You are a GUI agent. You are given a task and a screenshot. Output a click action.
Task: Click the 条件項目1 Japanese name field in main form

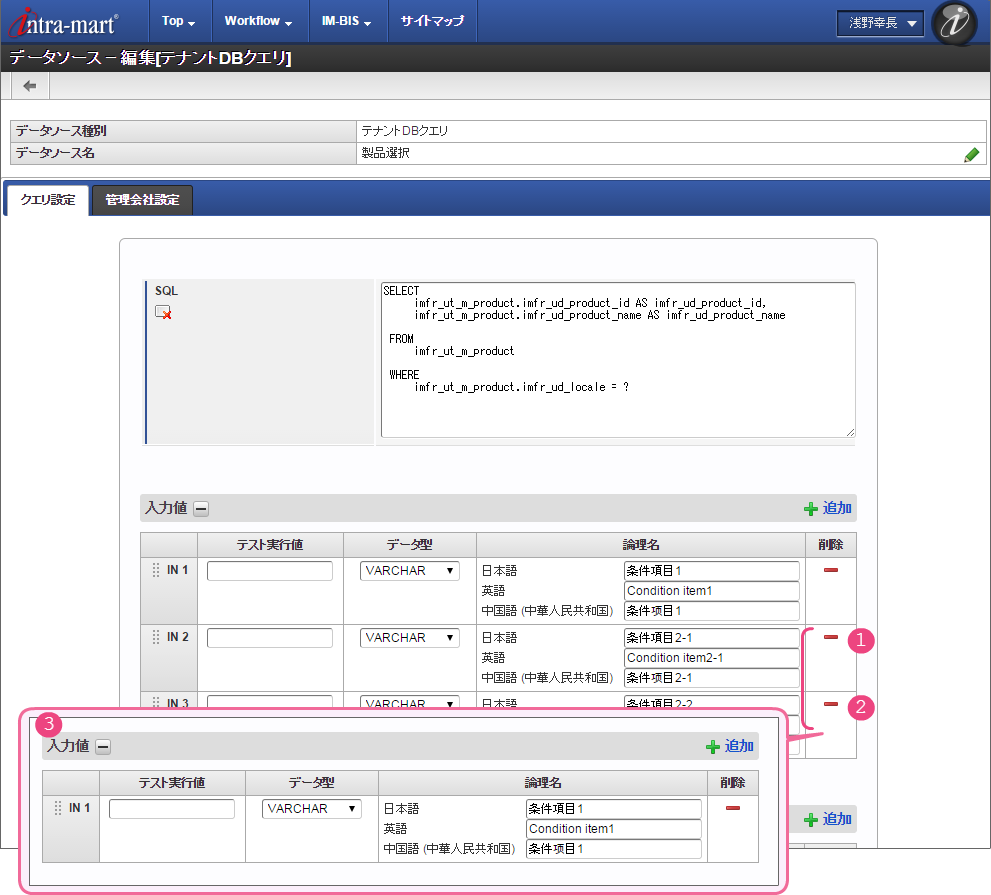point(712,571)
